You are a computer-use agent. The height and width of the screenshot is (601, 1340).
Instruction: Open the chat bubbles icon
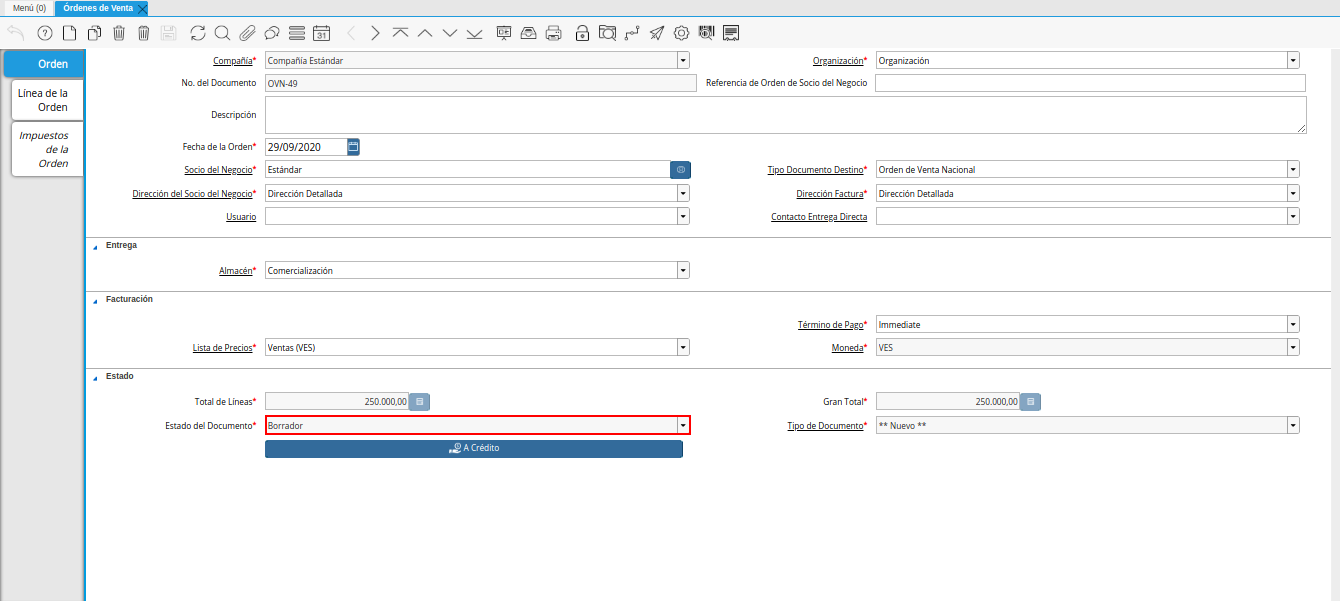pos(271,33)
